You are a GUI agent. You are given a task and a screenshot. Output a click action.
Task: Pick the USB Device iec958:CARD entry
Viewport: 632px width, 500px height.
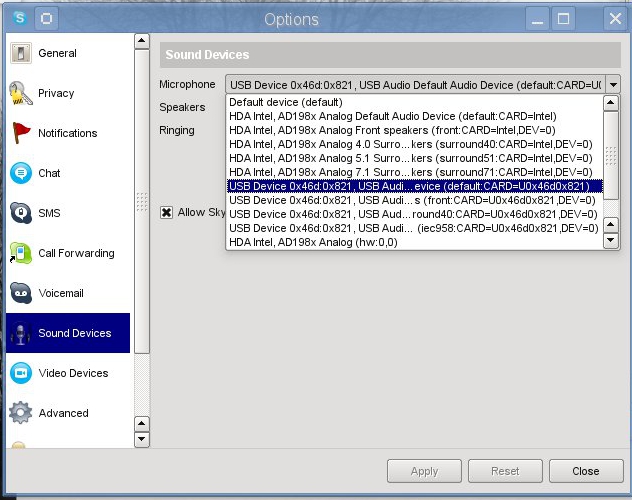pyautogui.click(x=415, y=228)
